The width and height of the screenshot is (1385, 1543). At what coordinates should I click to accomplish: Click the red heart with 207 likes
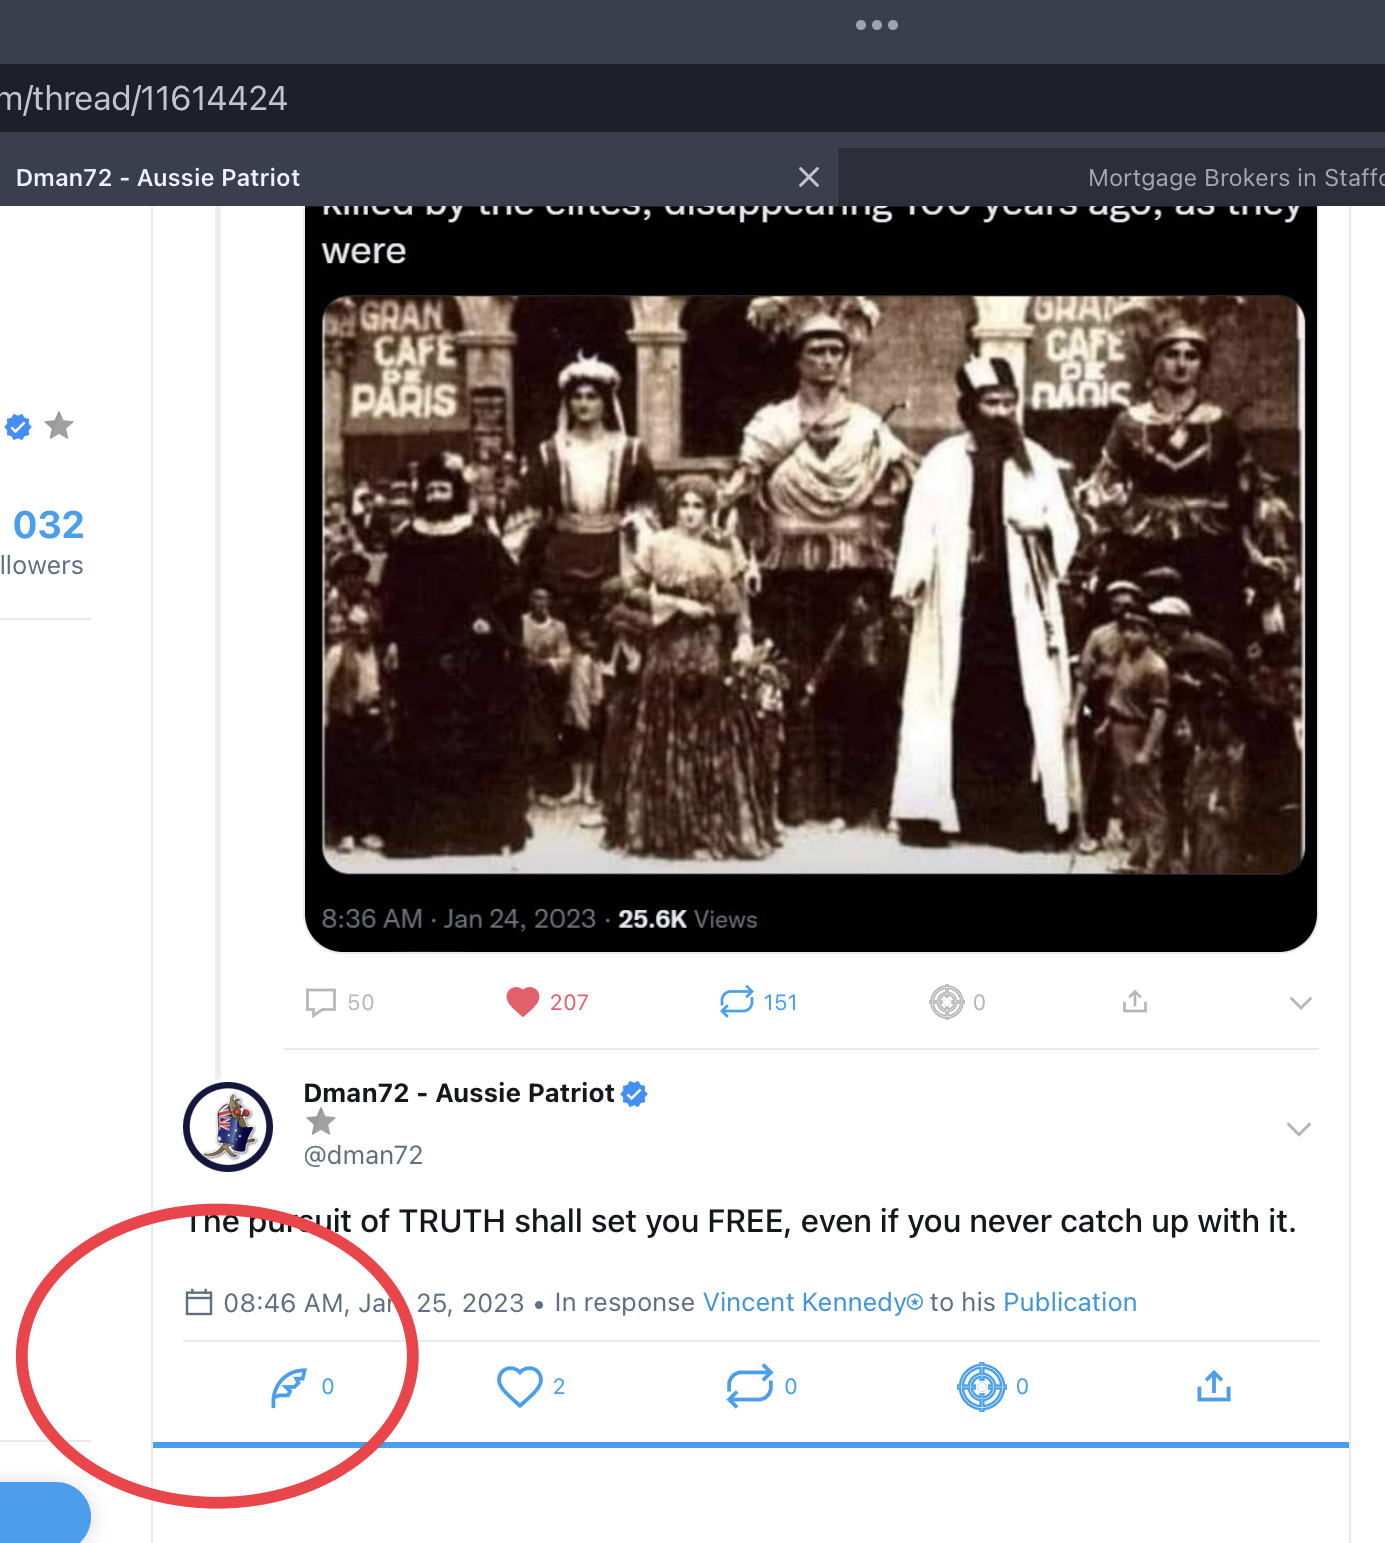coord(523,1002)
